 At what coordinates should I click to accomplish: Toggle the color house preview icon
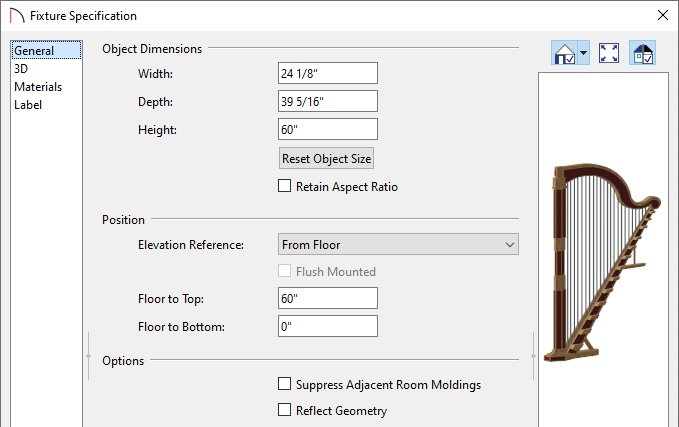643,53
